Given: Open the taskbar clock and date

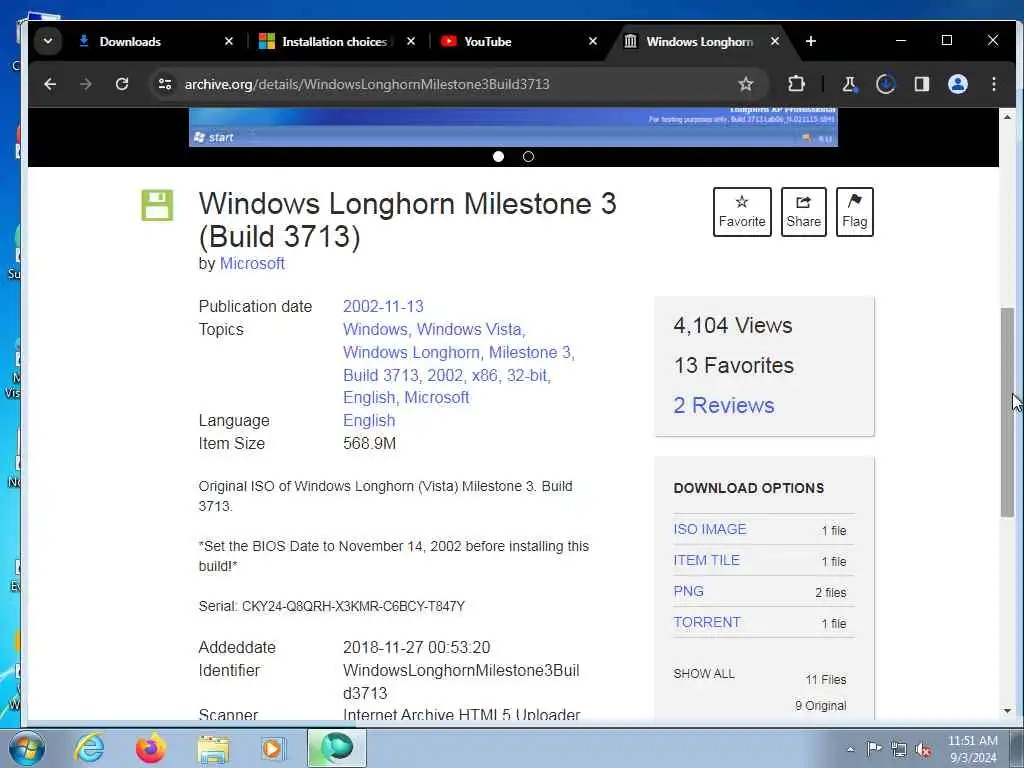Looking at the screenshot, I should pos(973,749).
